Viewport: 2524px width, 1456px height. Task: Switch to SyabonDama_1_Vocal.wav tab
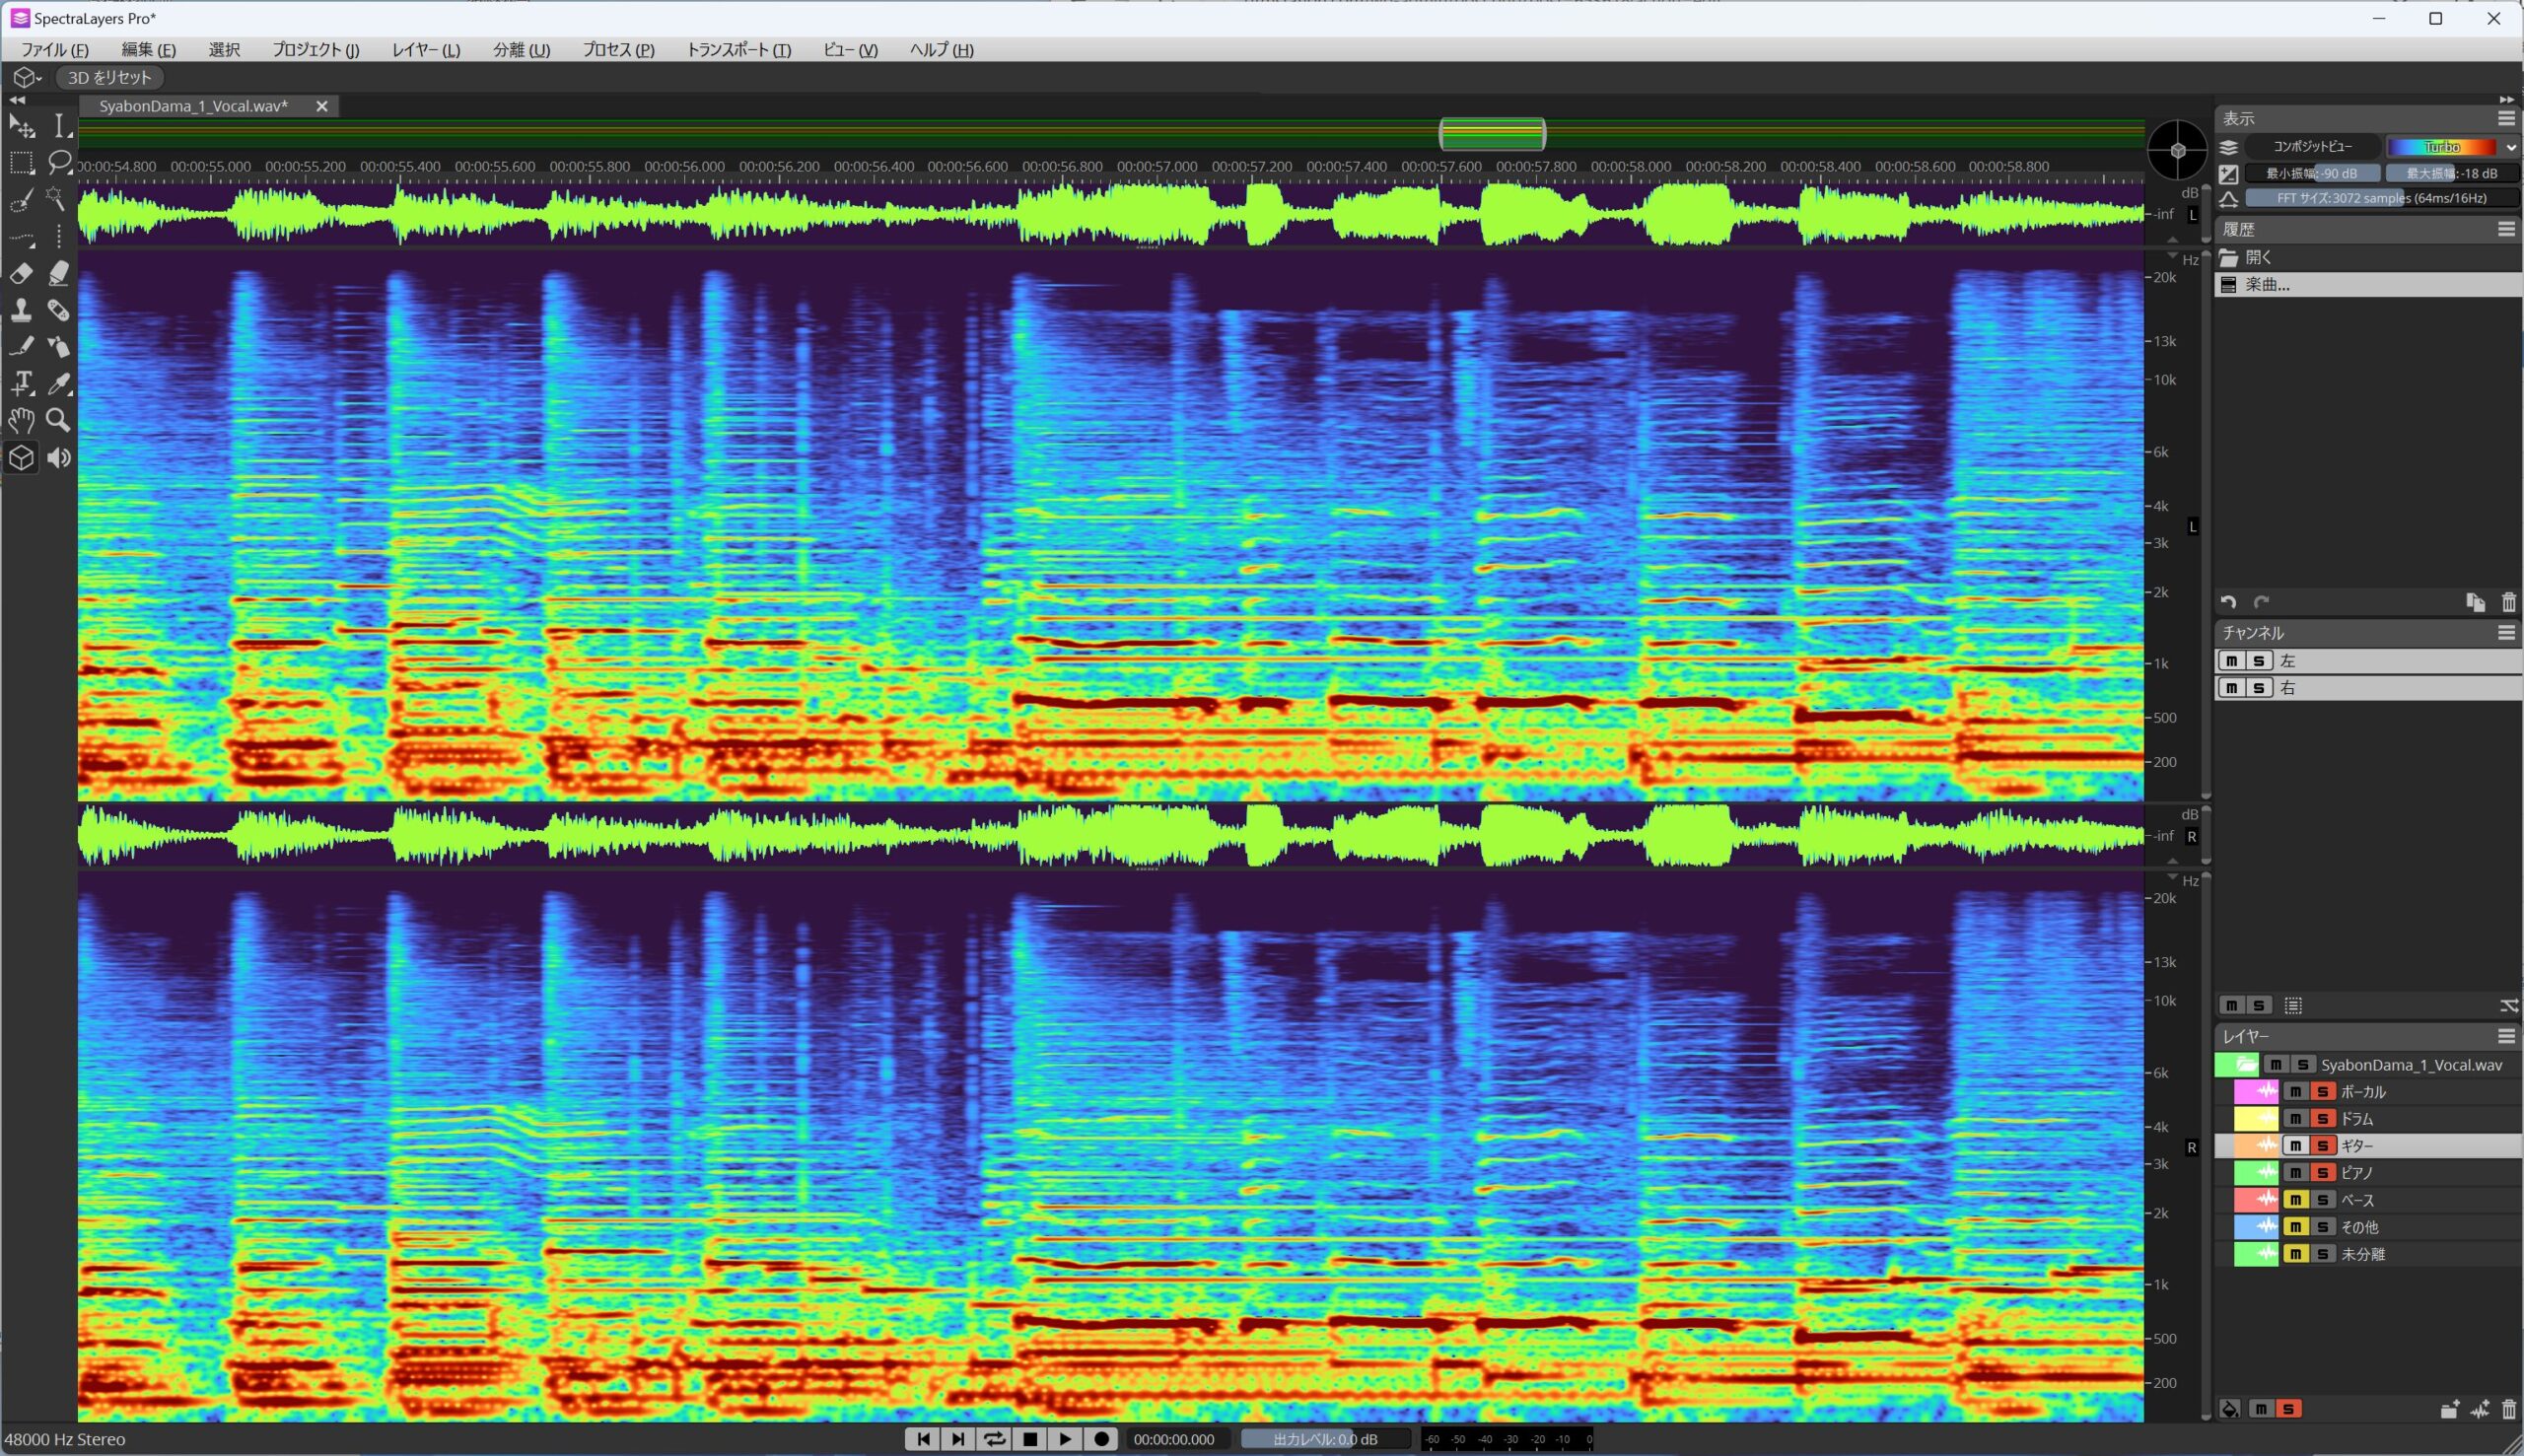193,106
